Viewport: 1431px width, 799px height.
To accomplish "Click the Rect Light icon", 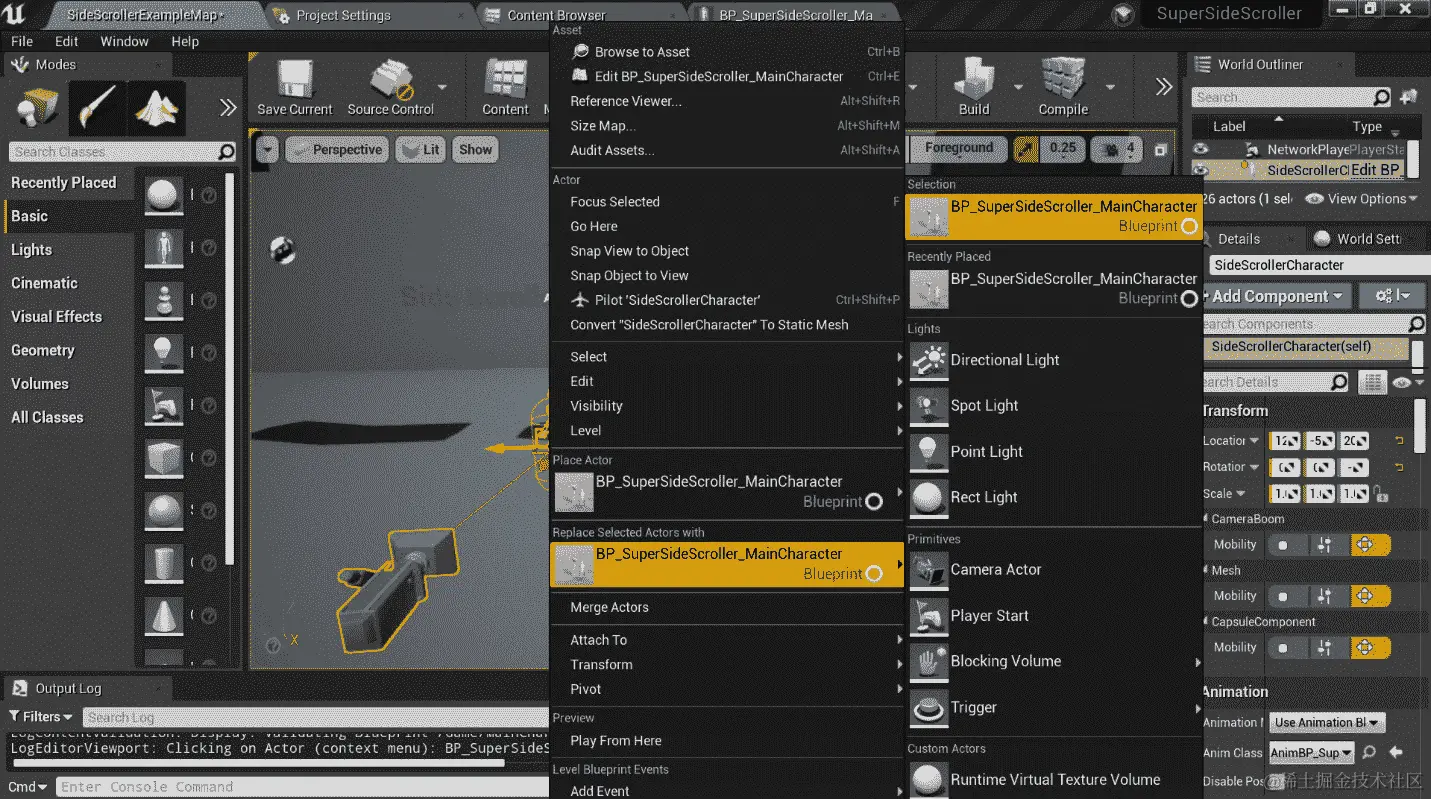I will [929, 498].
